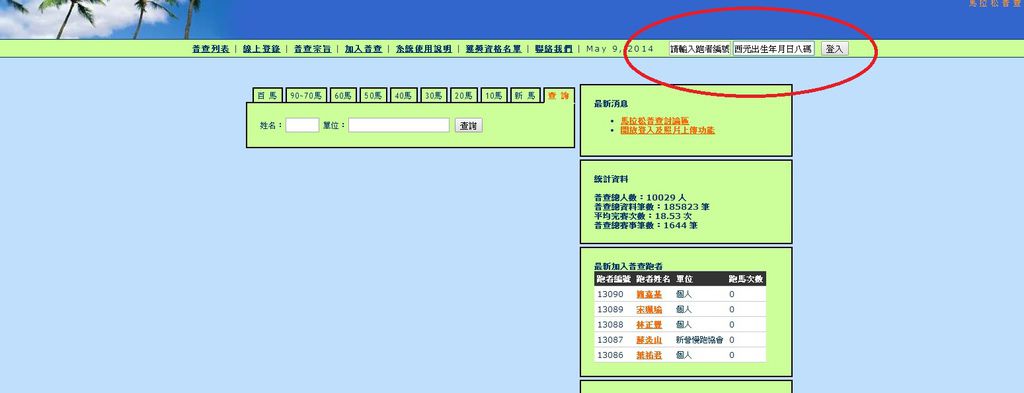Focus the 單位 unit input field
1024x393 pixels.
click(399, 125)
